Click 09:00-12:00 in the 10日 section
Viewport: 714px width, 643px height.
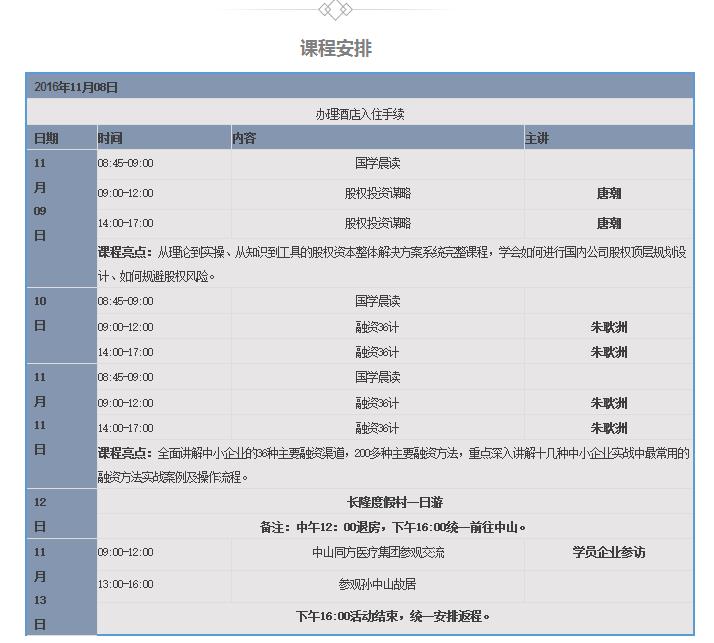pos(126,327)
